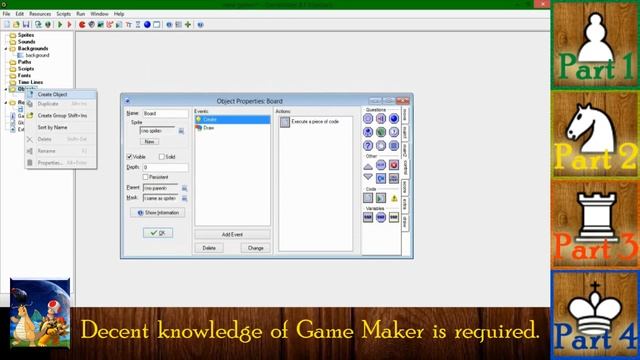Select the Test Variable octagon action
This screenshot has width=640, height=360.
click(x=381, y=217)
